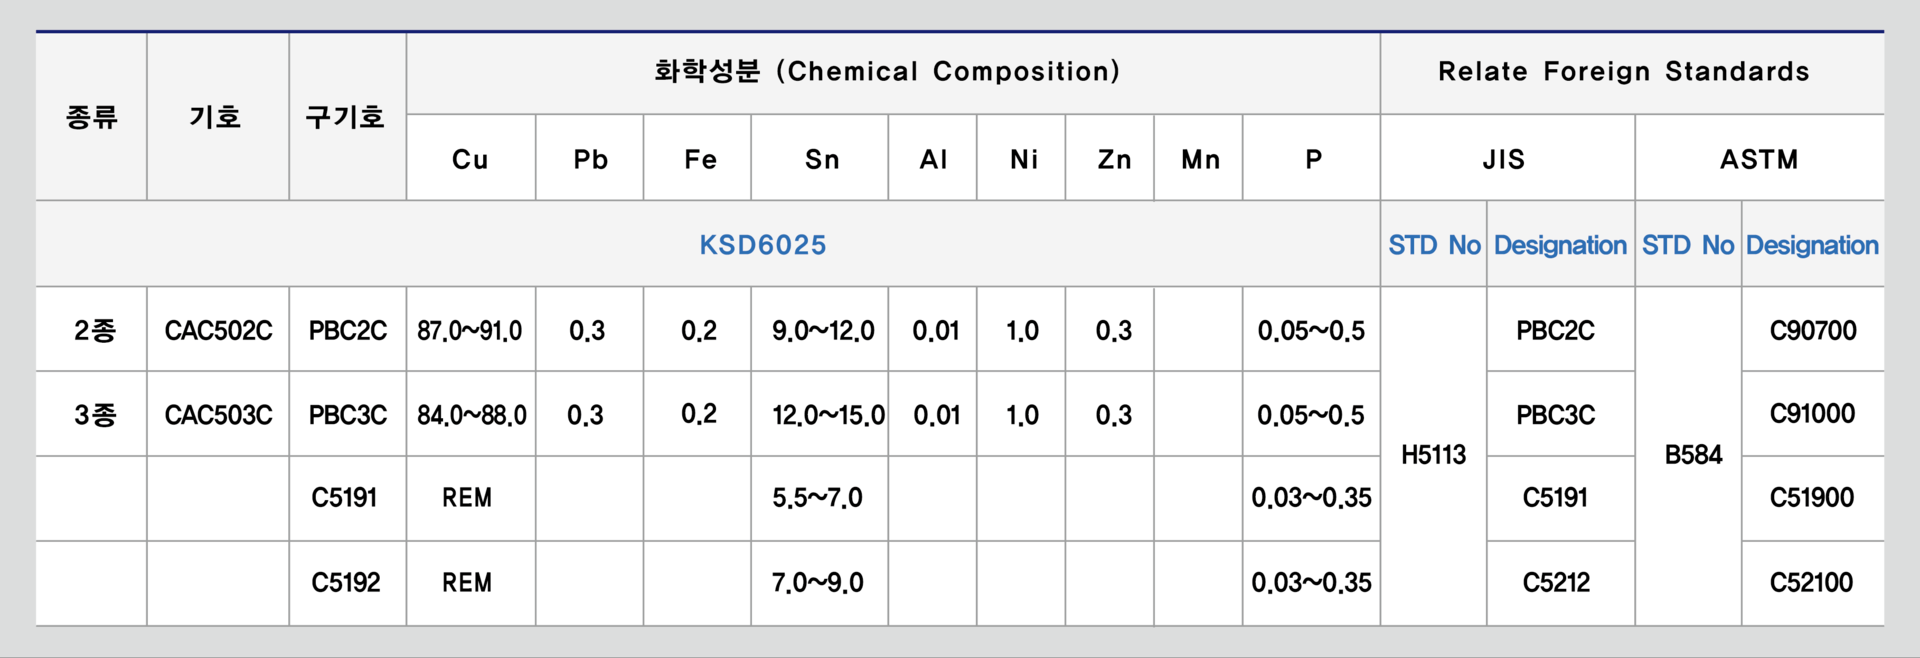Click the Cu column header
The height and width of the screenshot is (658, 1920).
pyautogui.click(x=470, y=159)
